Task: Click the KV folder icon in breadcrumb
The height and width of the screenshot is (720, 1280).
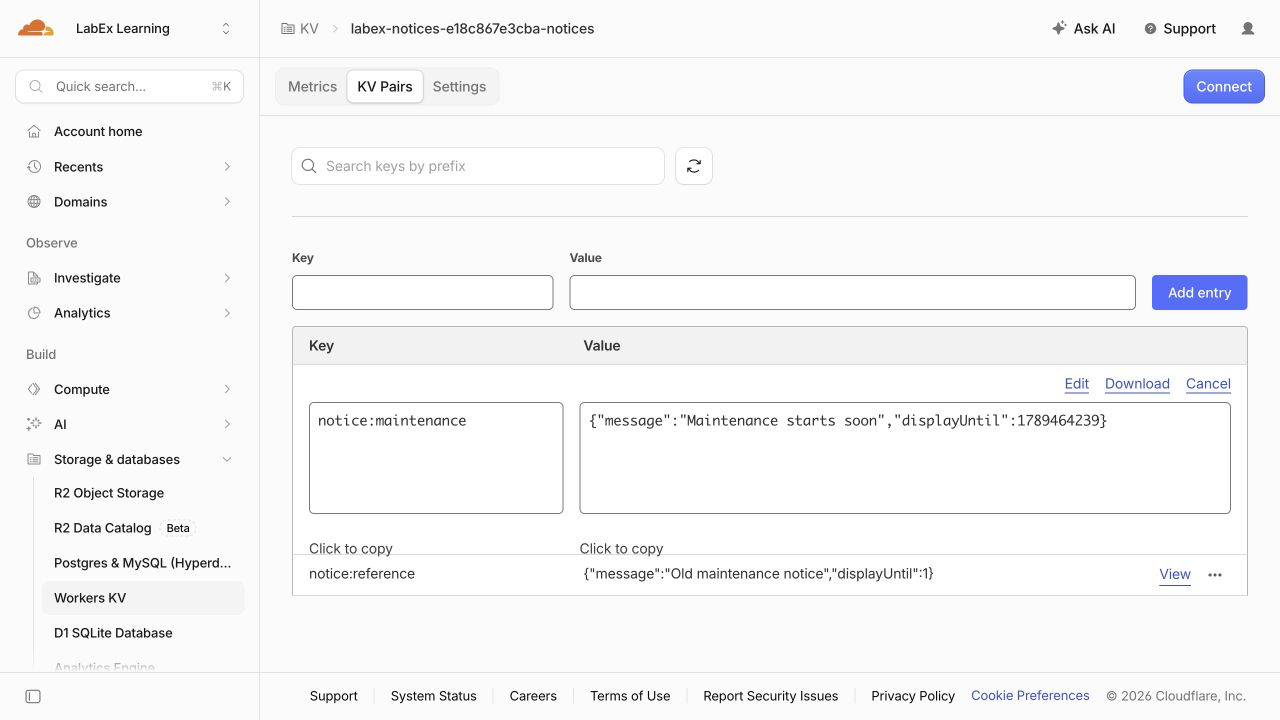Action: (288, 29)
